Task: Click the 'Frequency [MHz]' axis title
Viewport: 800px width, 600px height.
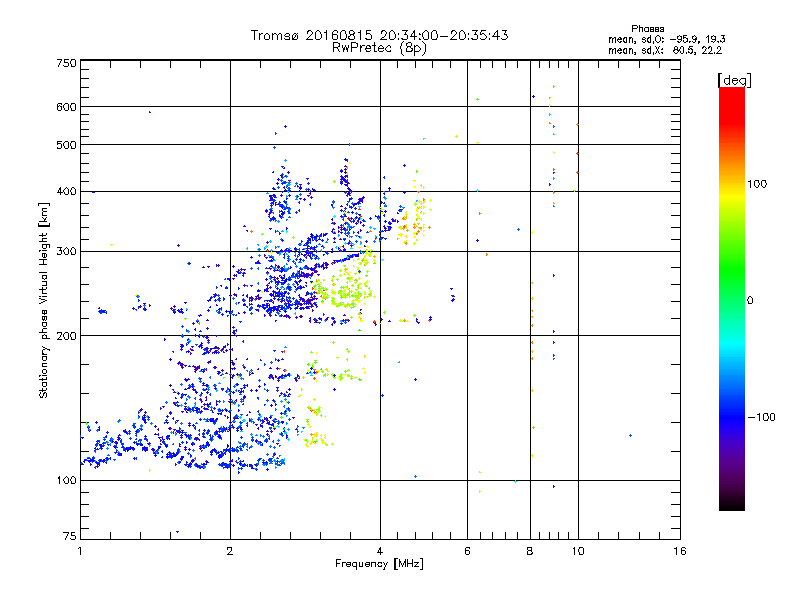Action: coord(379,564)
